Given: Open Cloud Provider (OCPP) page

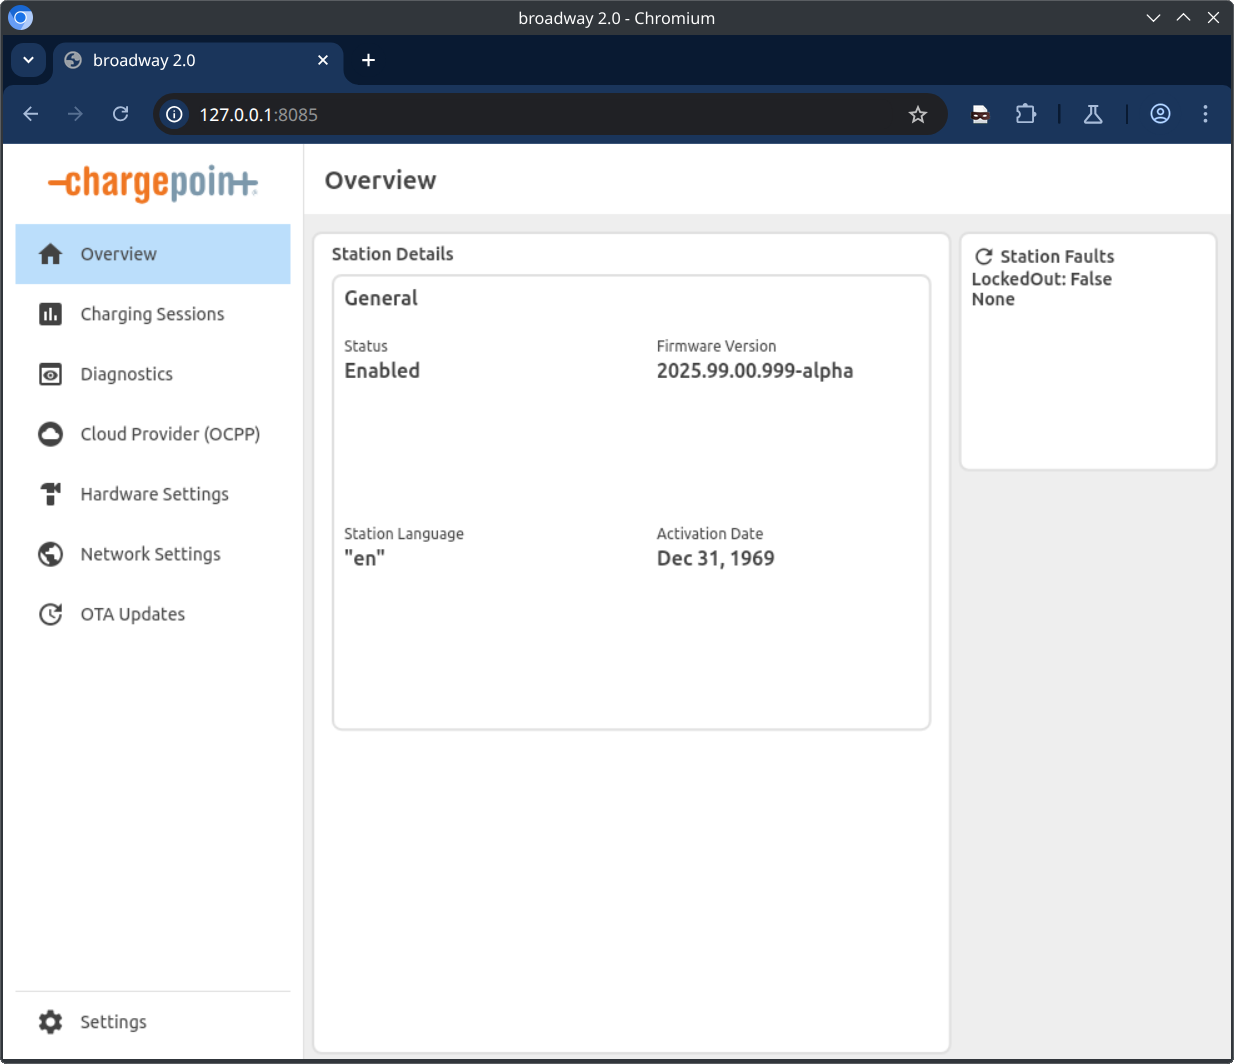Looking at the screenshot, I should click(153, 434).
